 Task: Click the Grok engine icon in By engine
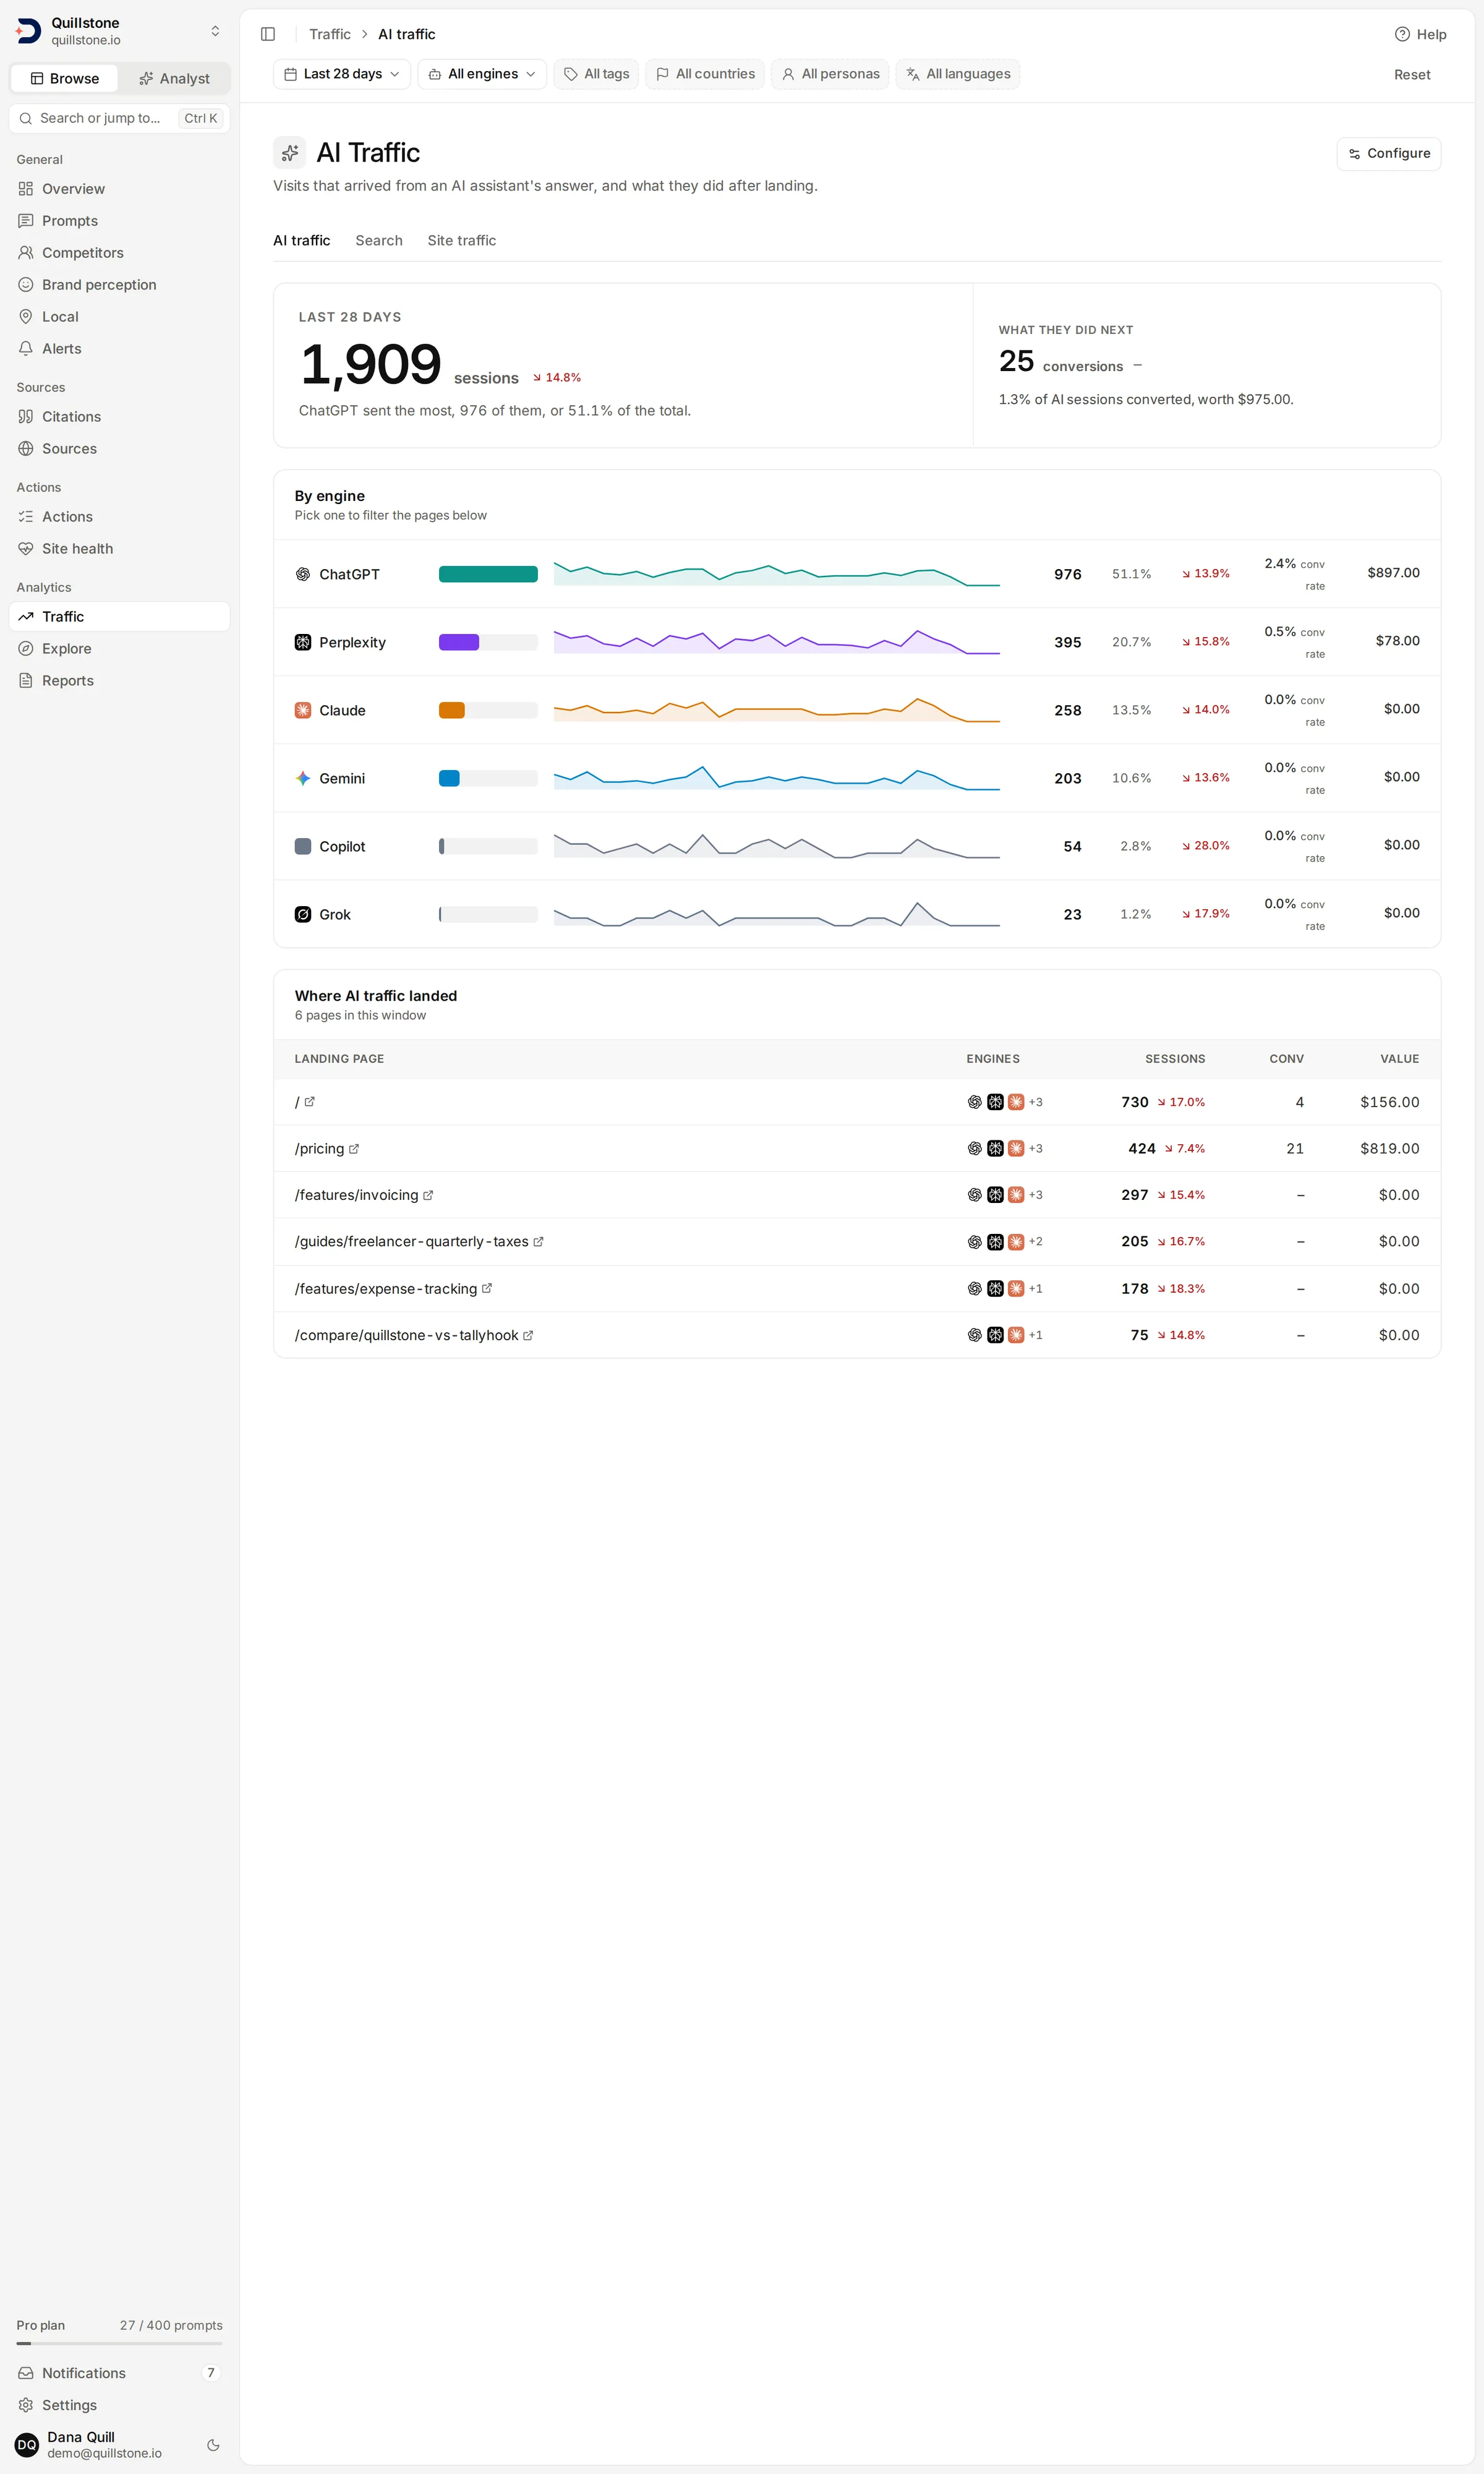[303, 914]
